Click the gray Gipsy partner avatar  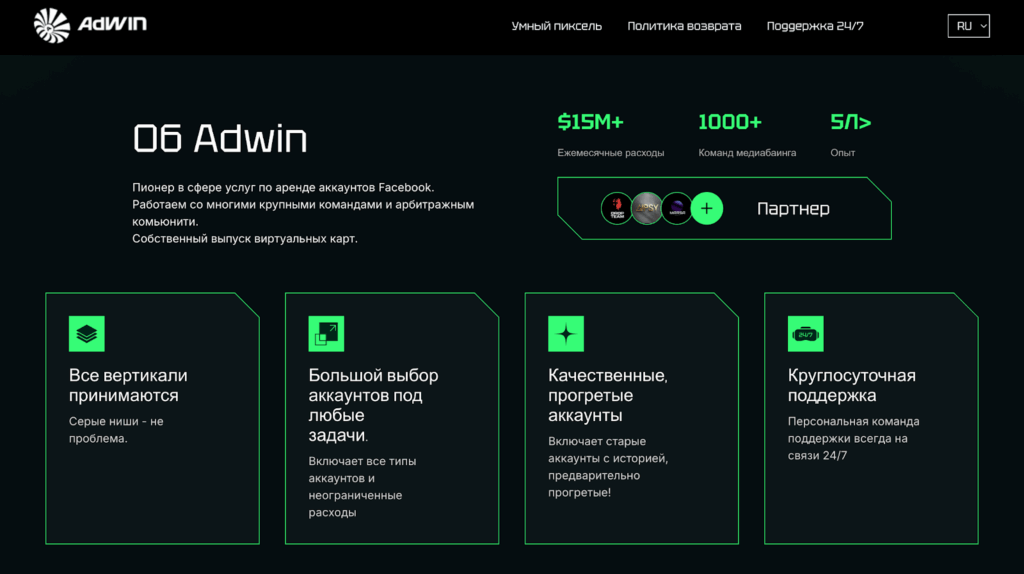(x=647, y=208)
